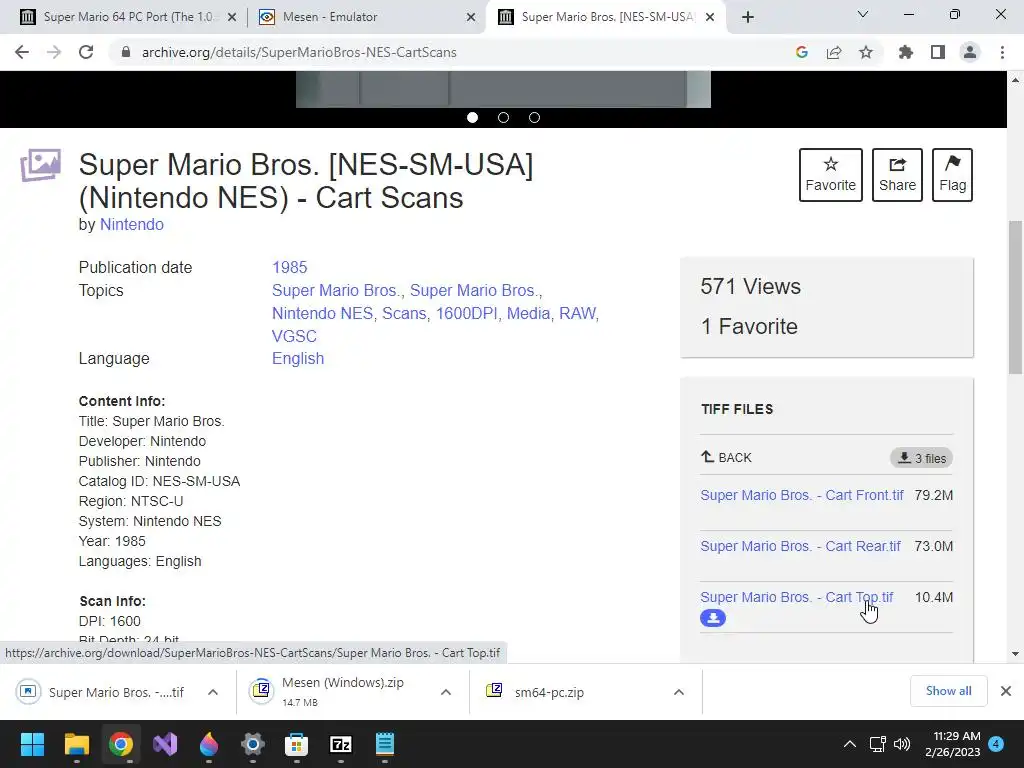Close the Super Mario 64 PC Port tab
Image resolution: width=1024 pixels, height=768 pixels.
pos(232,18)
